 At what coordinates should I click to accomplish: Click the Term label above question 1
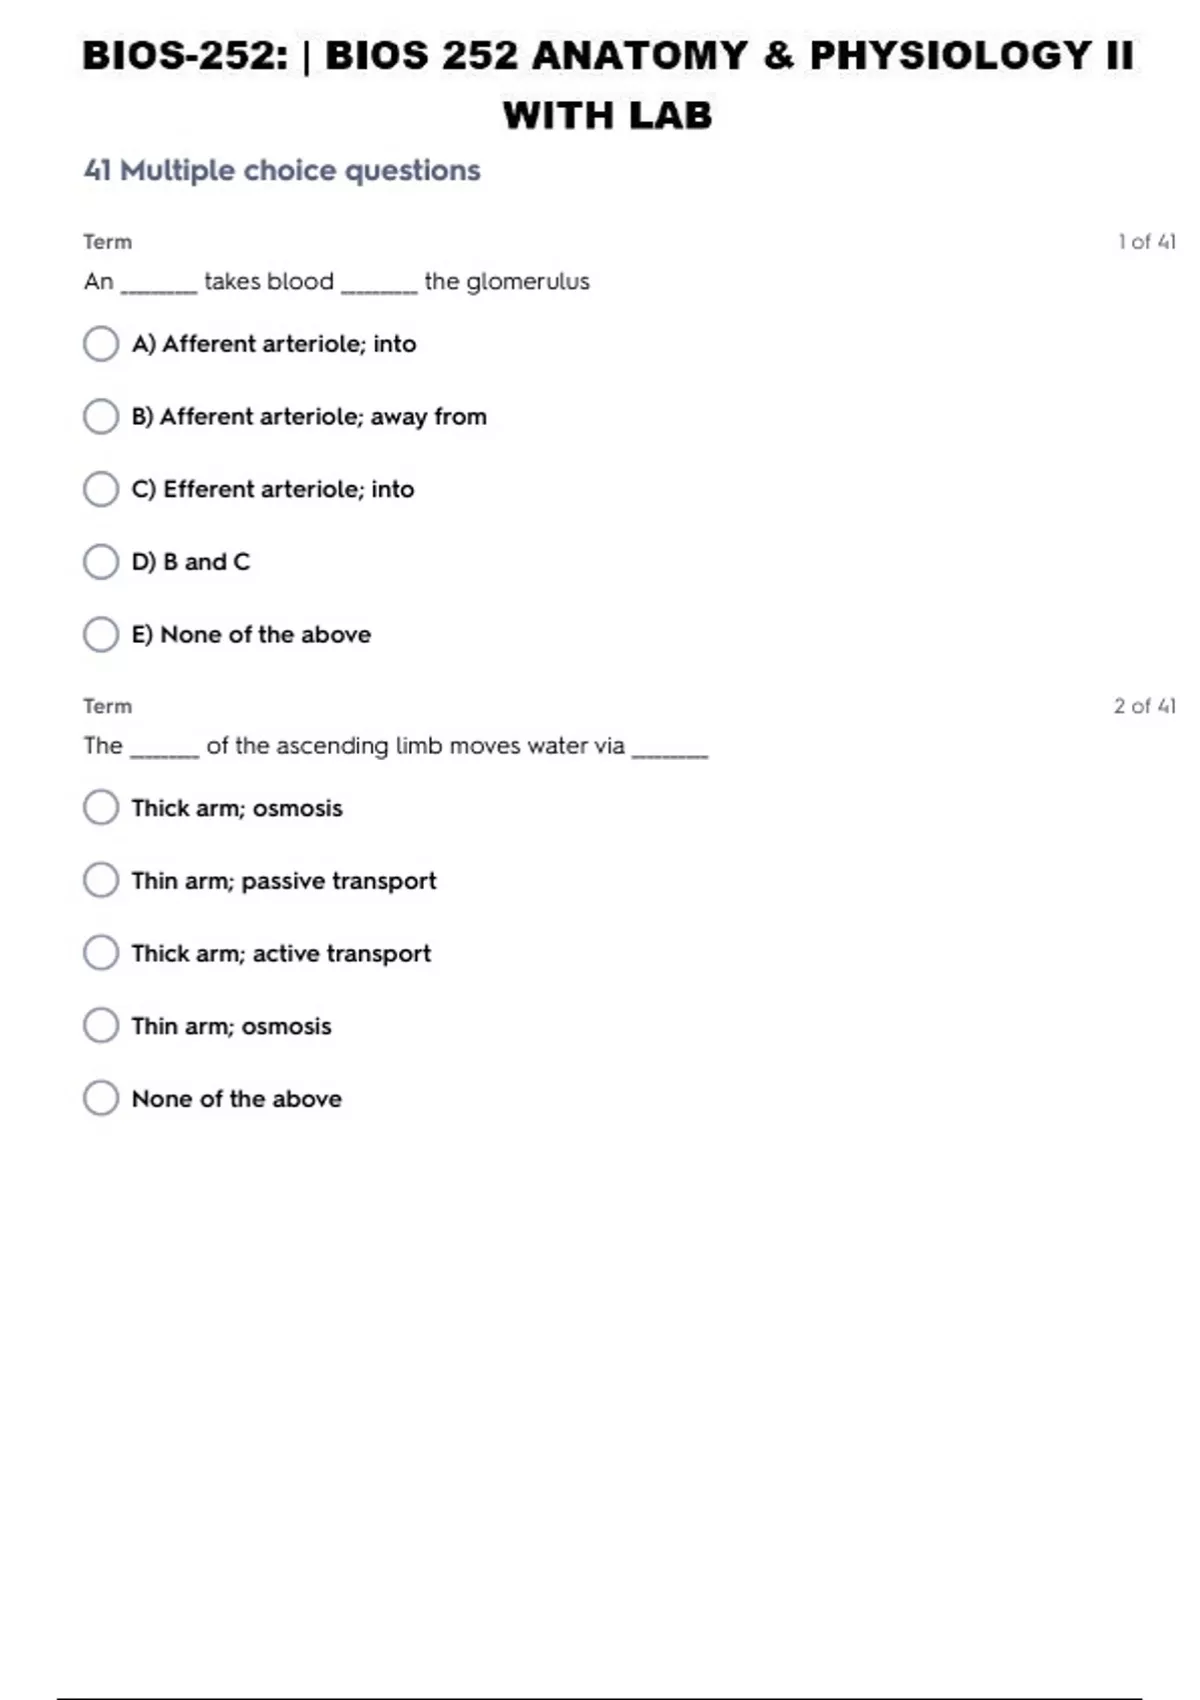107,242
